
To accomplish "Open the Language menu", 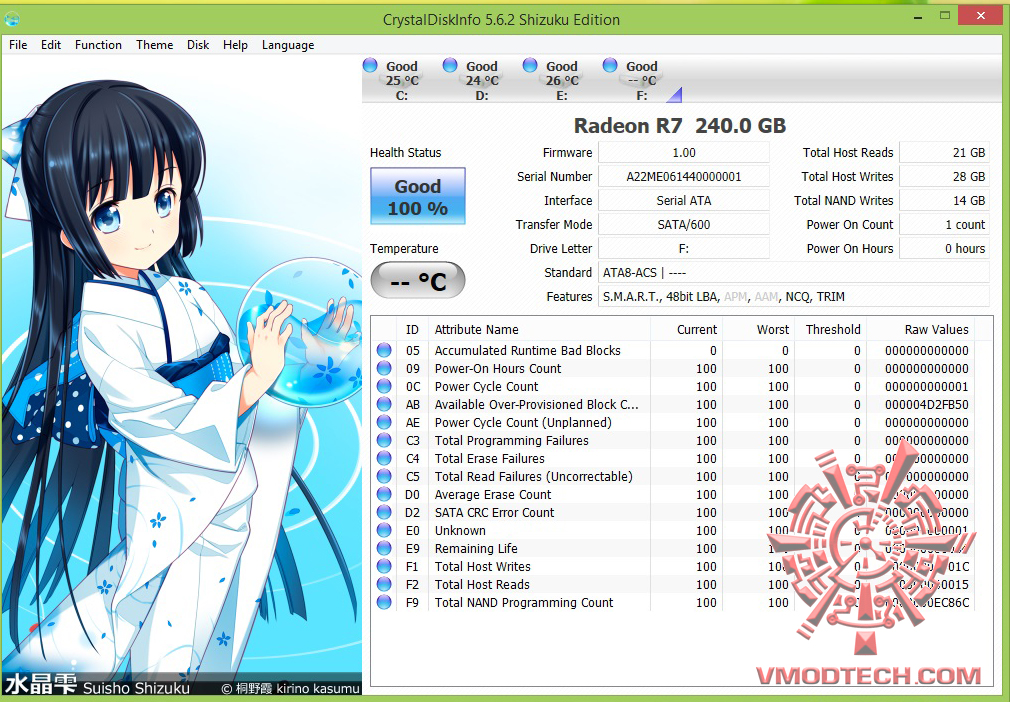I will click(x=288, y=44).
